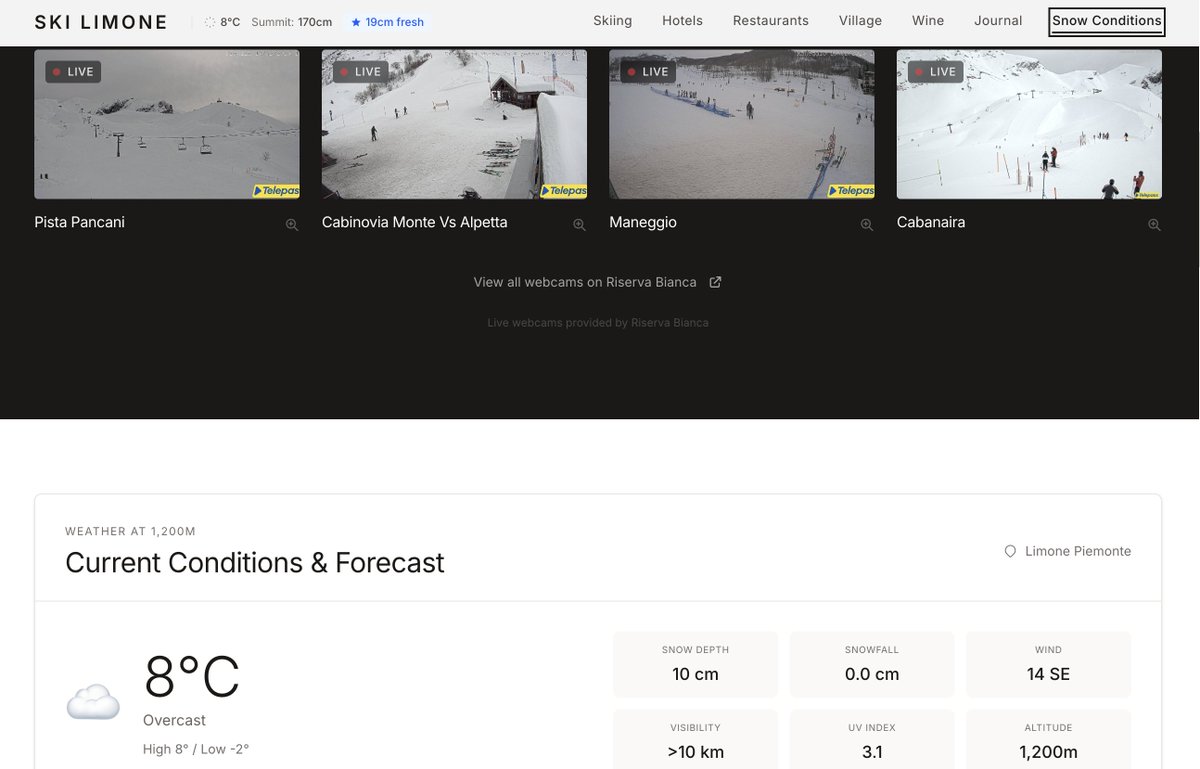Go to the Hotels section

(683, 21)
